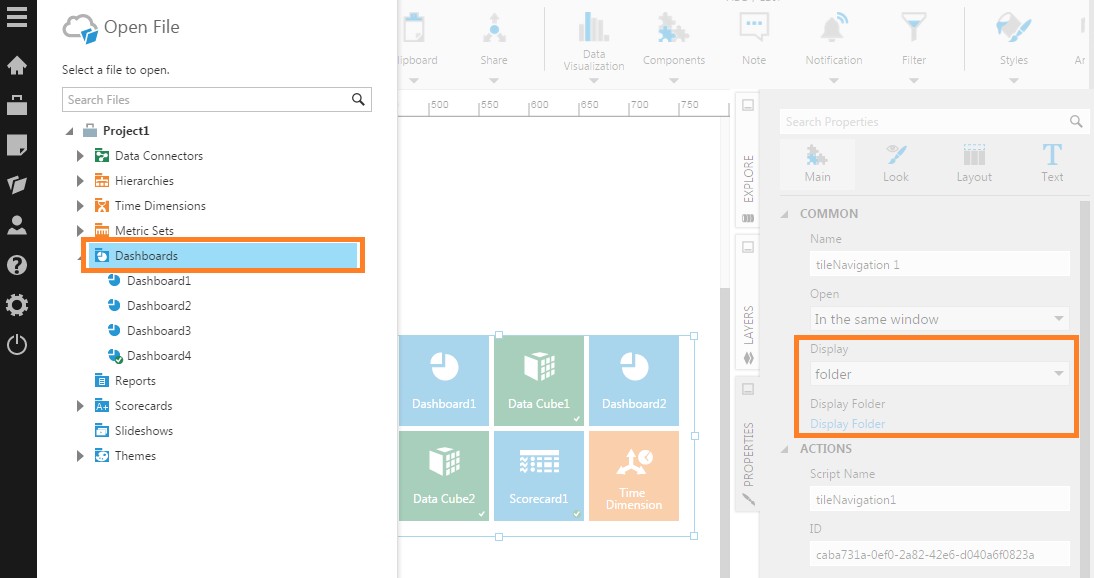Image resolution: width=1094 pixels, height=578 pixels.
Task: Open the Settings gear in the sidebar
Action: tap(17, 304)
